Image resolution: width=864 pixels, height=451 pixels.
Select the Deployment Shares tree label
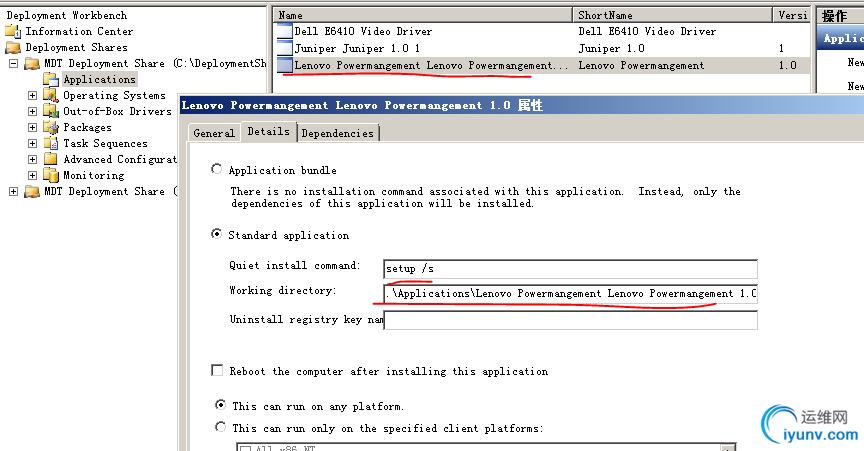[77, 47]
